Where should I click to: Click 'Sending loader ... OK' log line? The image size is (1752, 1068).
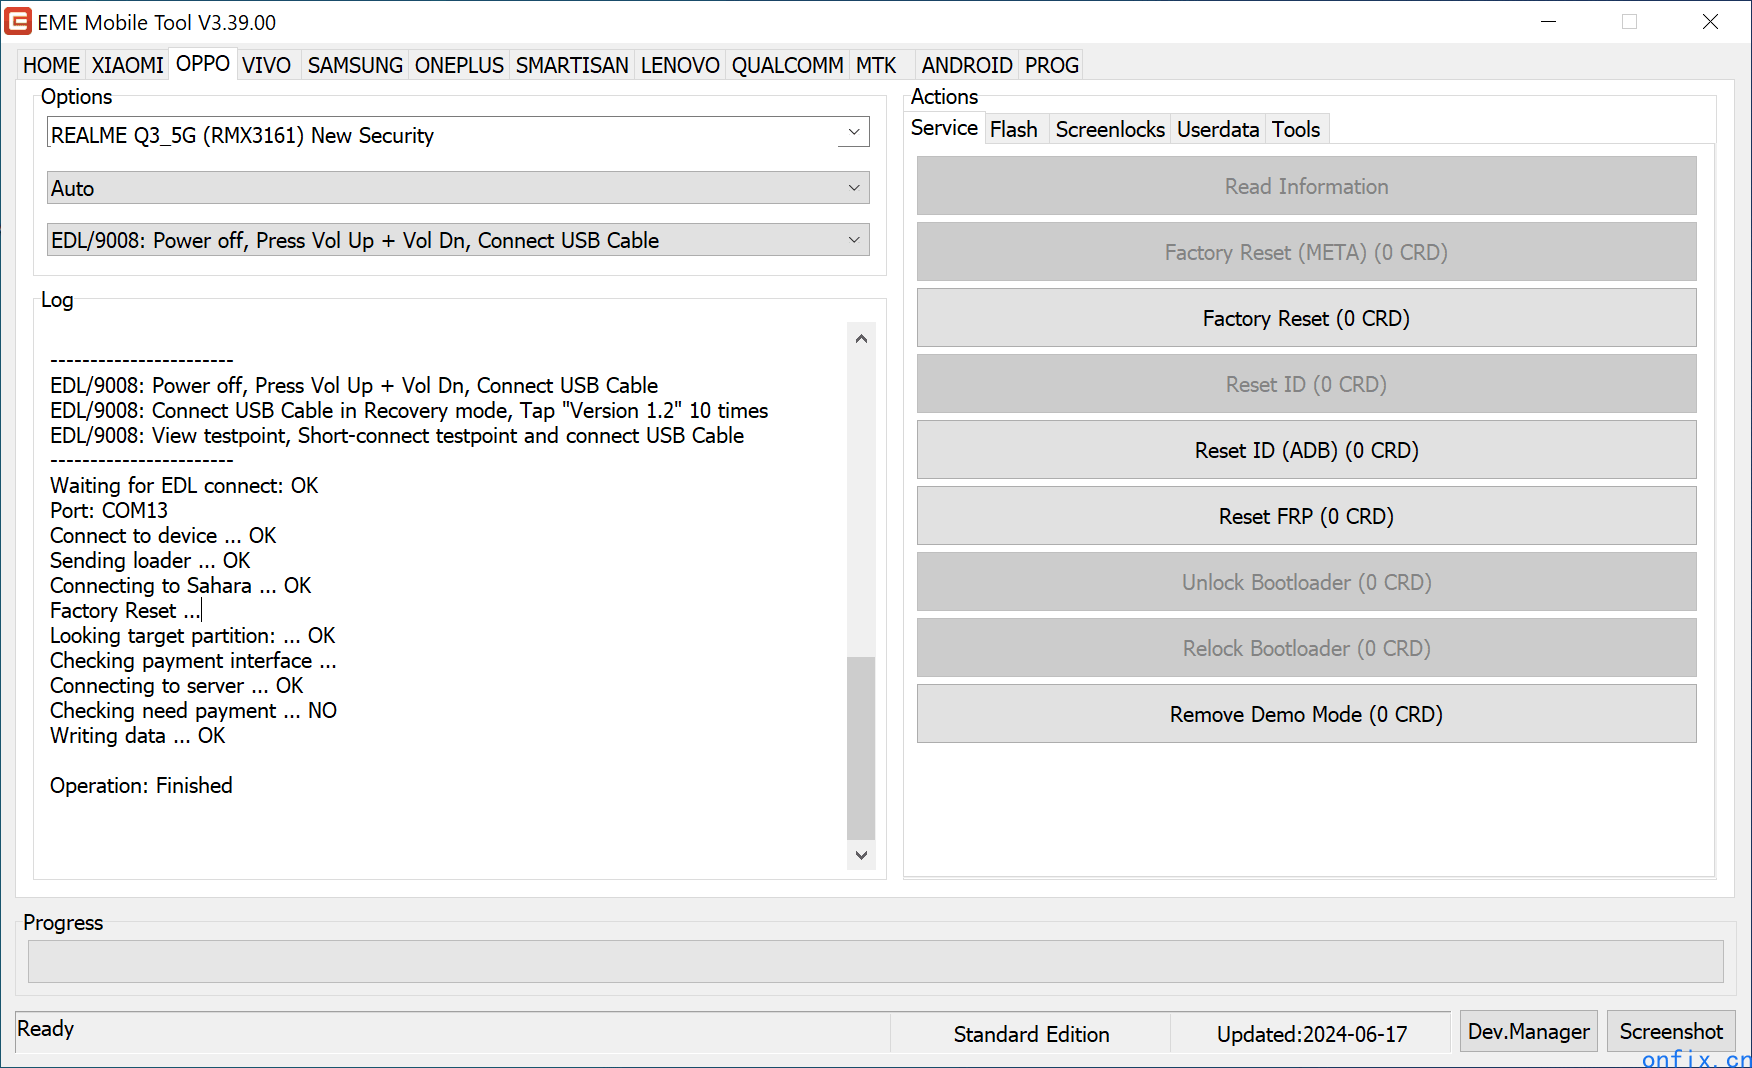pos(150,561)
